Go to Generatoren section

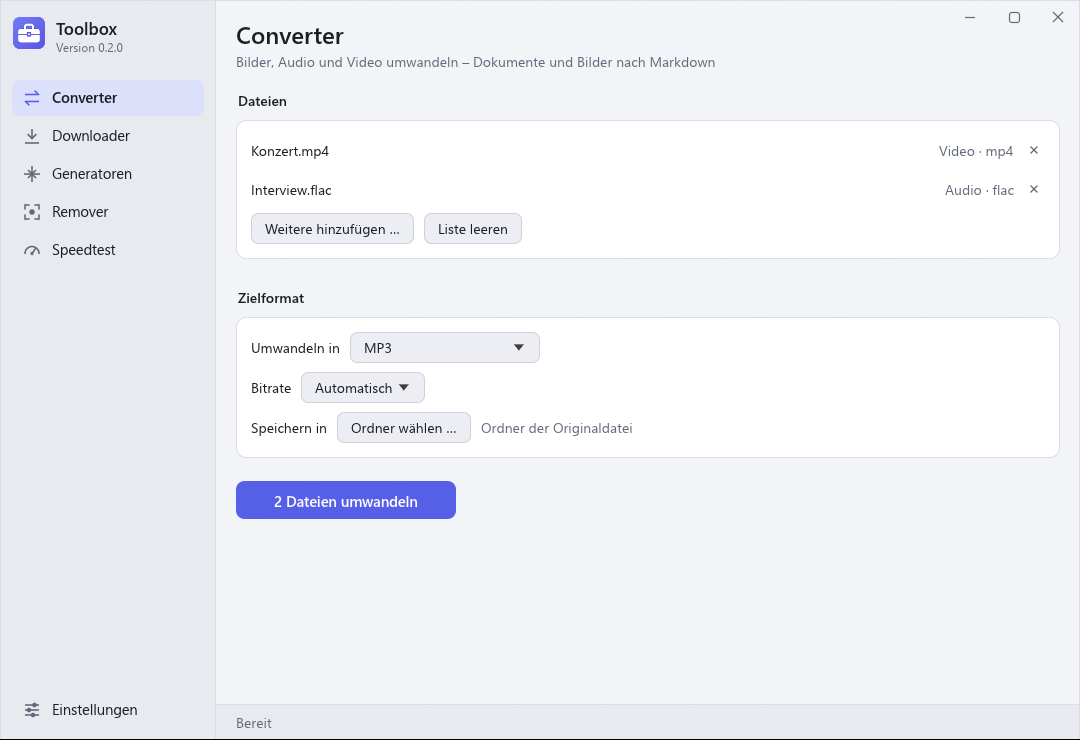108,174
